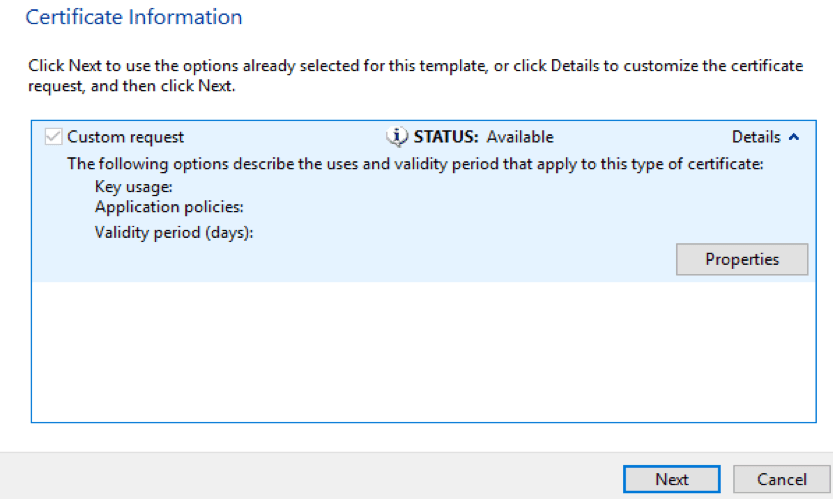Viewport: 833px width, 499px height.
Task: Click the options description sentence
Action: click(x=415, y=163)
